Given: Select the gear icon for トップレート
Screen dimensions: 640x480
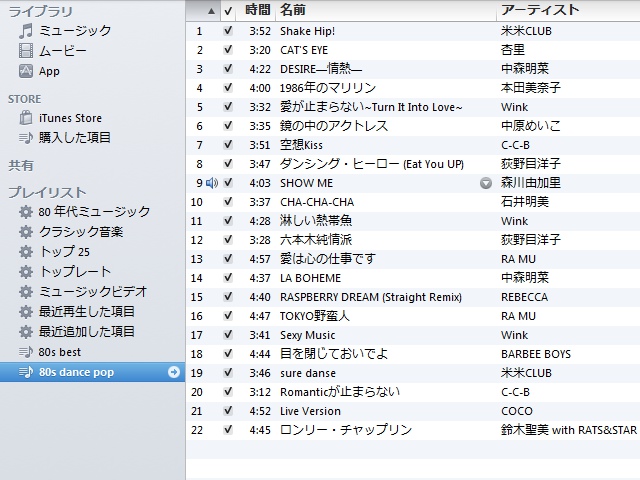Looking at the screenshot, I should coord(26,272).
